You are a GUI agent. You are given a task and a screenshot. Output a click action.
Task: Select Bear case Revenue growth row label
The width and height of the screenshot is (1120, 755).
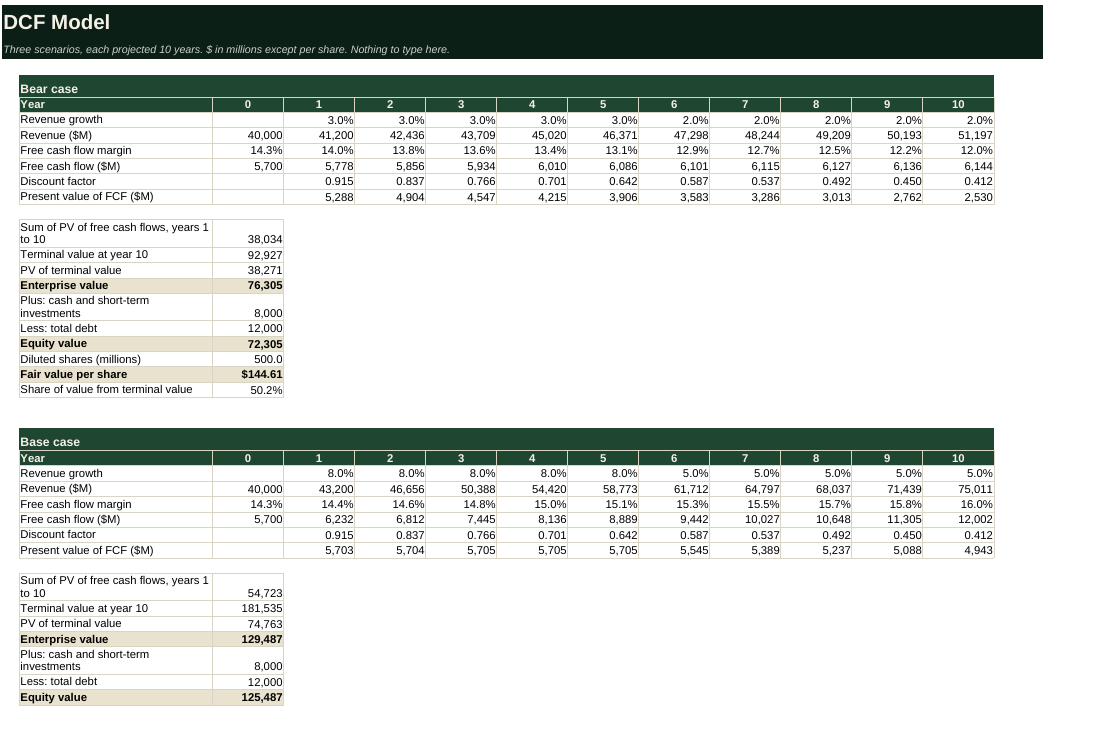point(116,119)
